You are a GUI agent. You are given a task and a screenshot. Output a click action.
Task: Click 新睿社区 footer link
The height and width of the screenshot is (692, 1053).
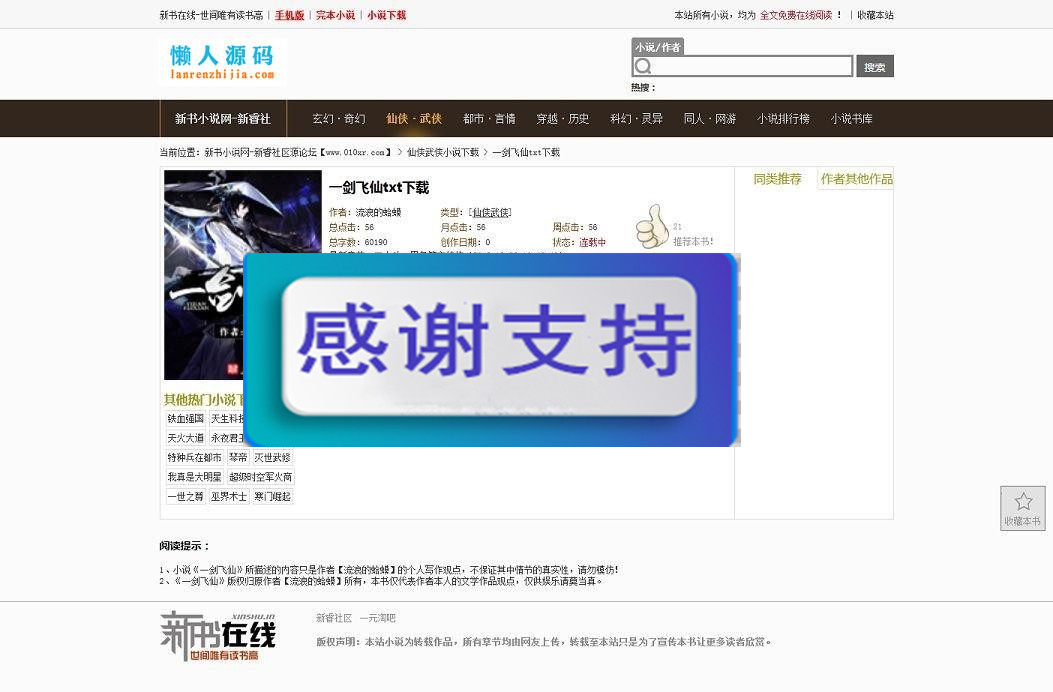pyautogui.click(x=334, y=617)
